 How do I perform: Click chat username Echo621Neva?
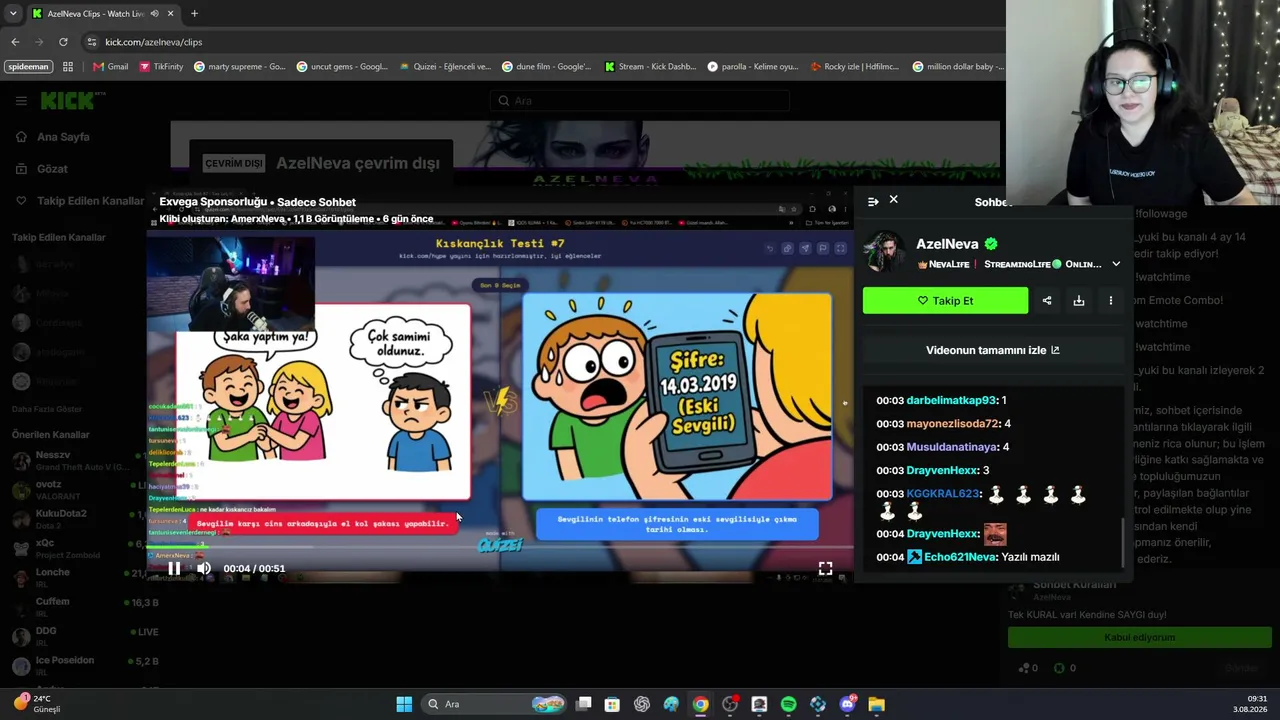pos(960,557)
